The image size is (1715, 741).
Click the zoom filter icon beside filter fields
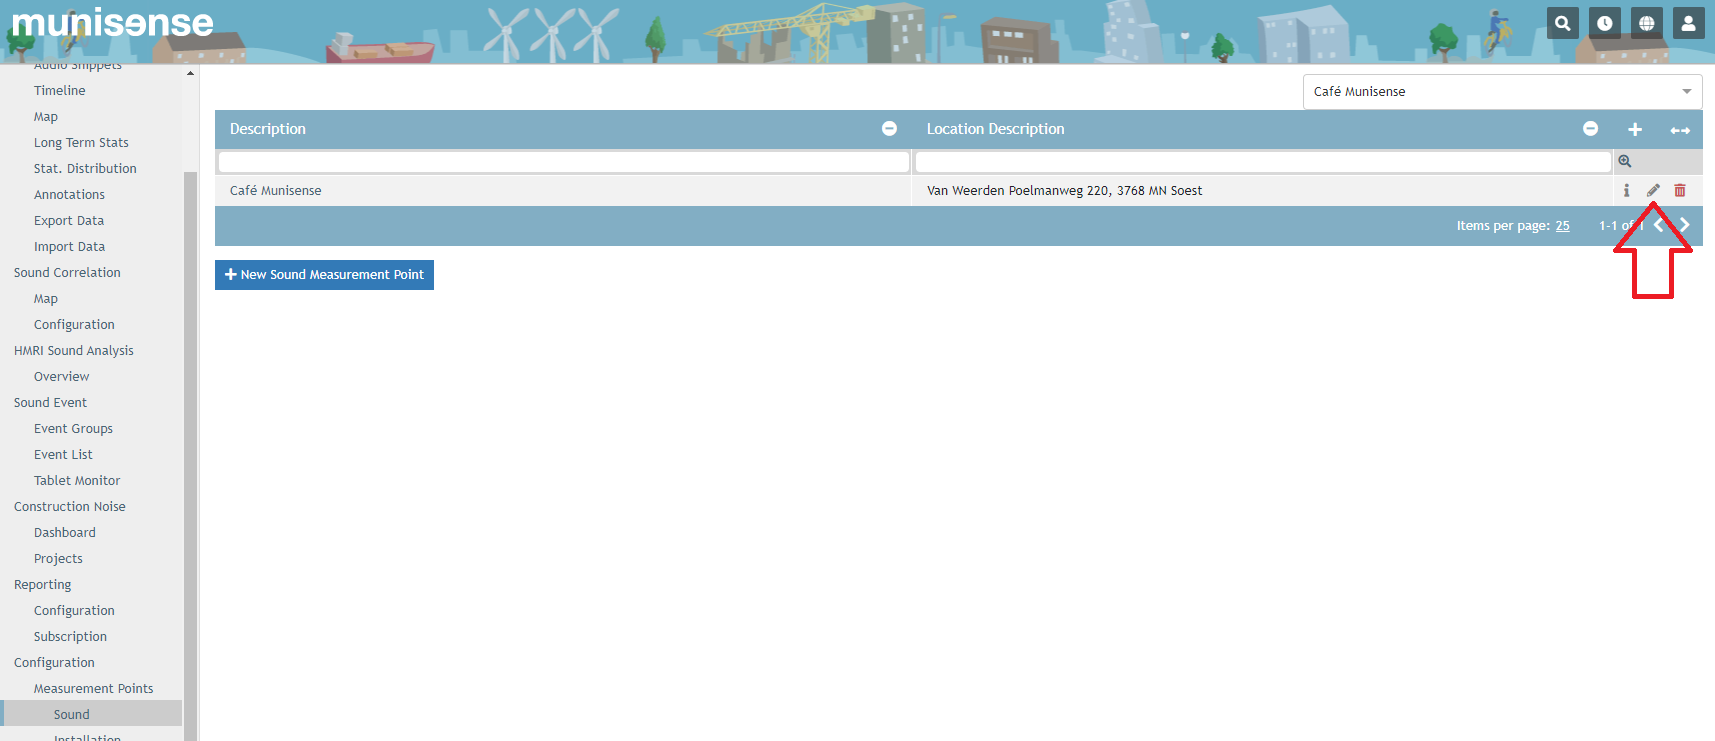tap(1625, 162)
